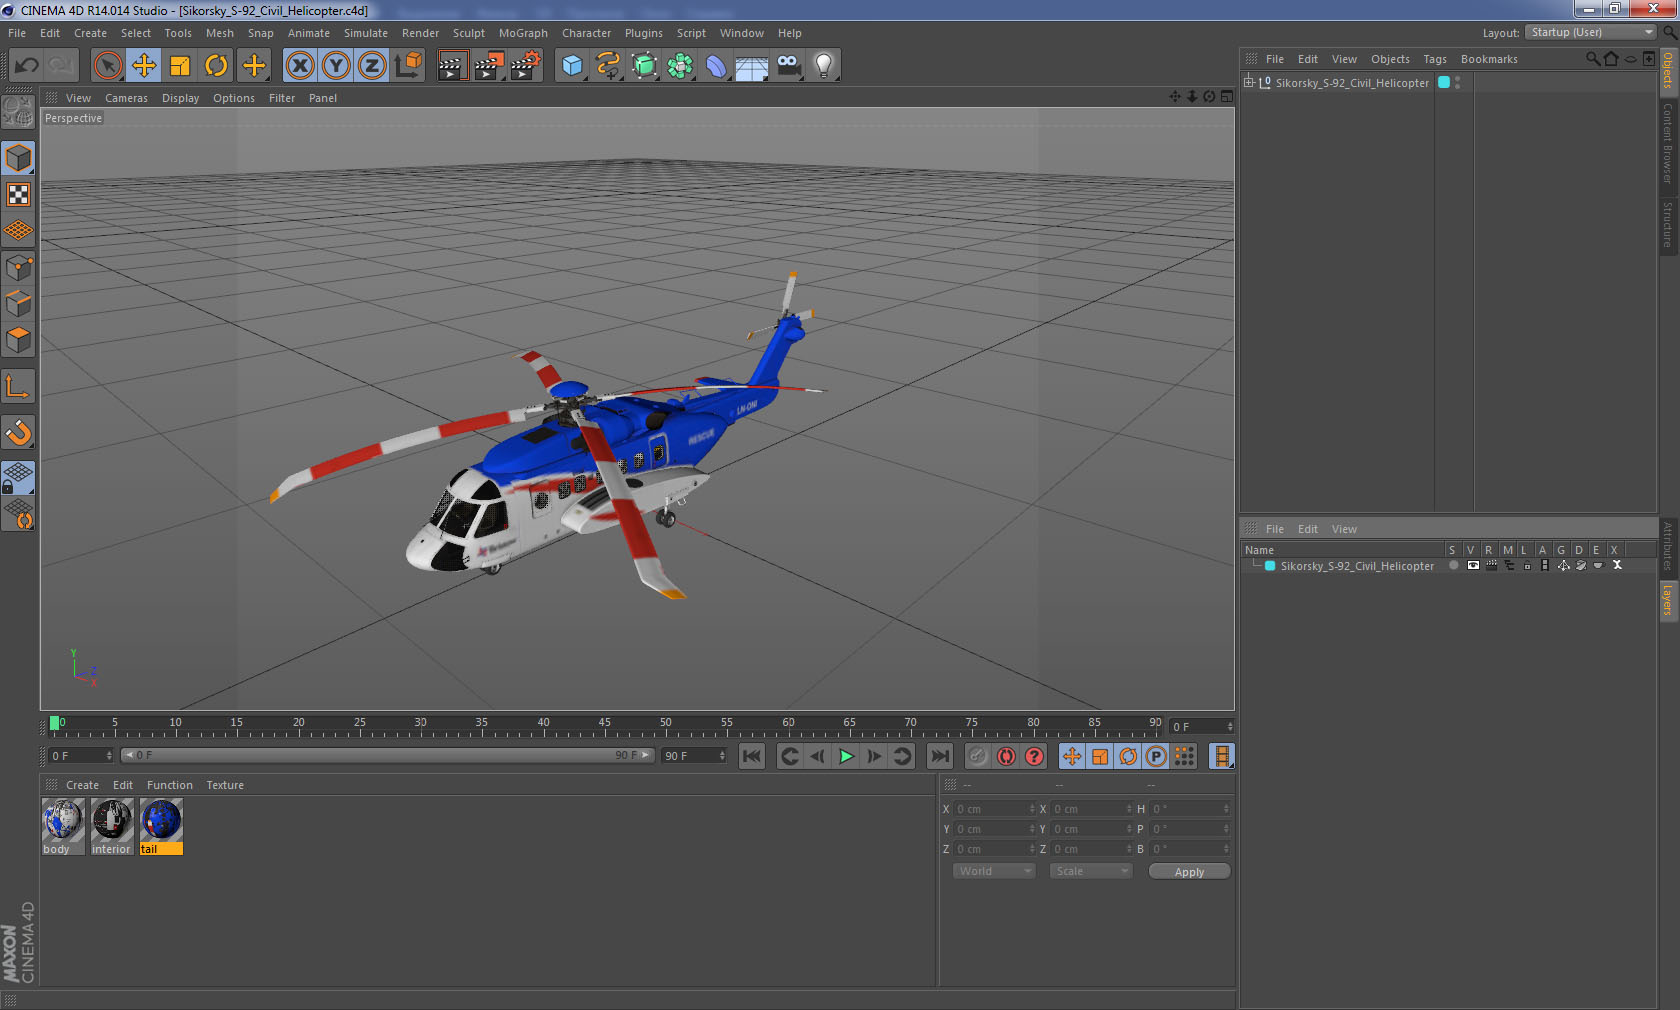Click the cyan layer swatch in Object Manager
Screen dimensions: 1680x1010
[1444, 82]
